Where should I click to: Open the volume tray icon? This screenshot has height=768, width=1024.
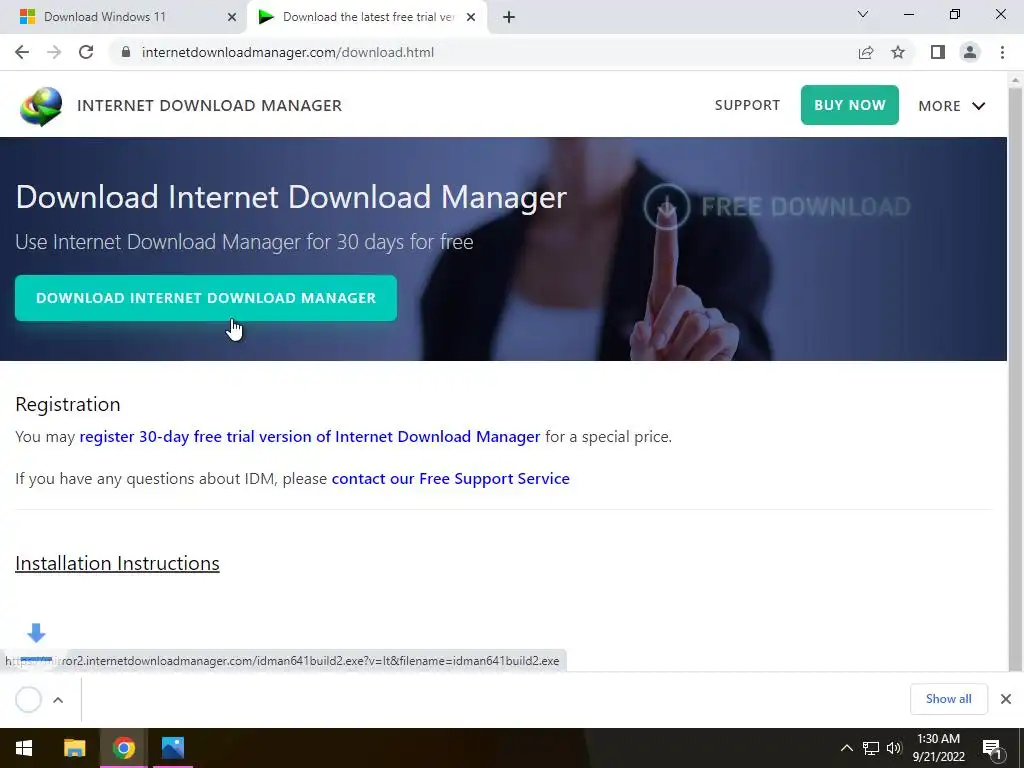(894, 748)
